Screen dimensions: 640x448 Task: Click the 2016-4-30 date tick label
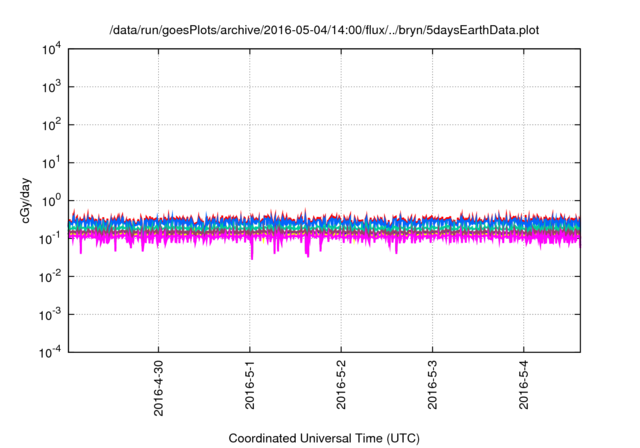158,388
